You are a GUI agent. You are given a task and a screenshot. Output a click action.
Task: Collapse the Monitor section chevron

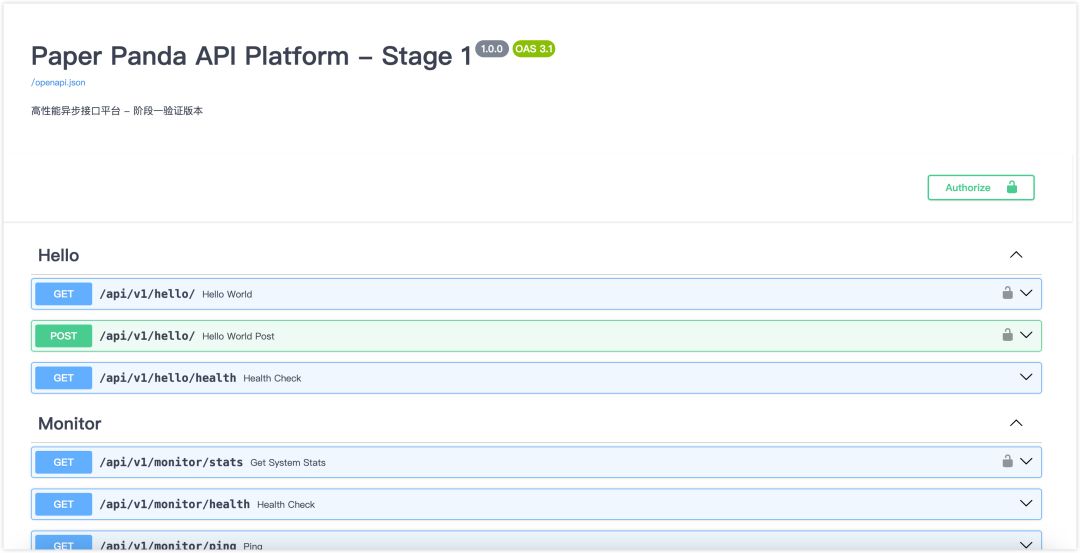tap(1016, 423)
